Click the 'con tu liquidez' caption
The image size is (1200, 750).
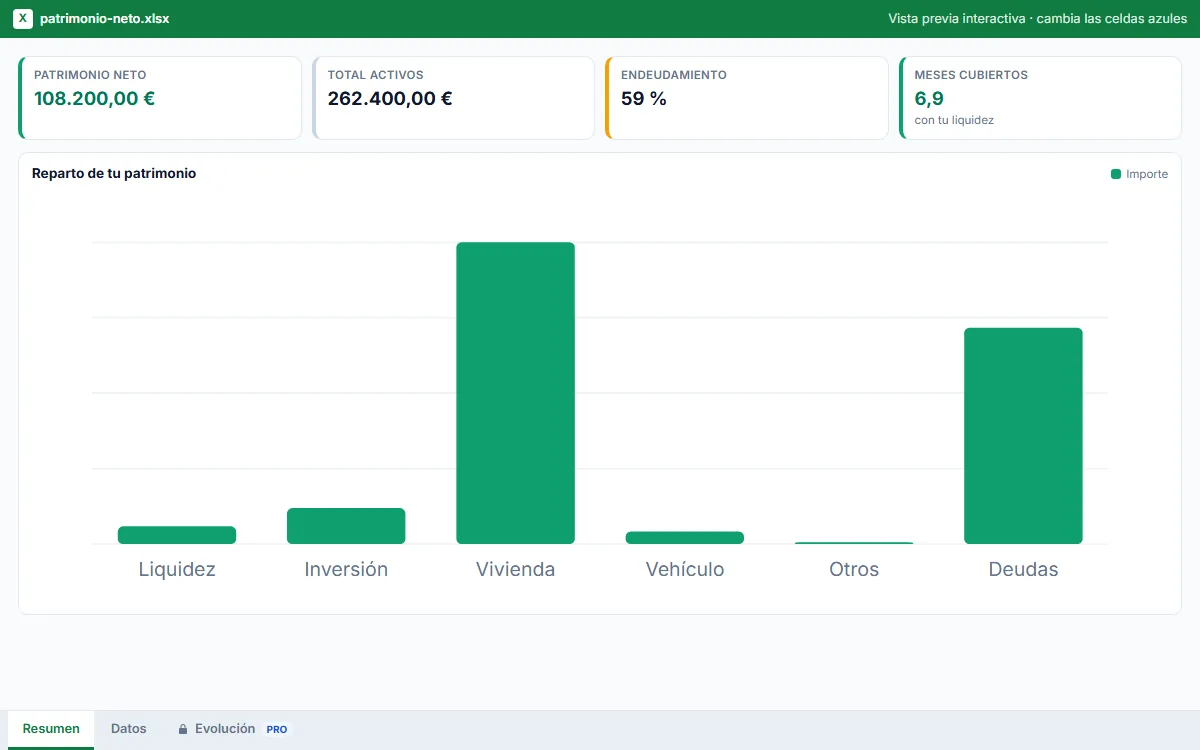(x=954, y=120)
